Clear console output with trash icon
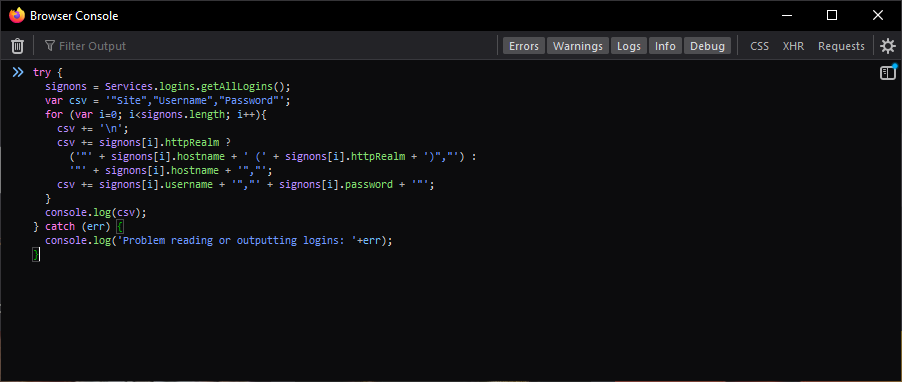 point(18,45)
